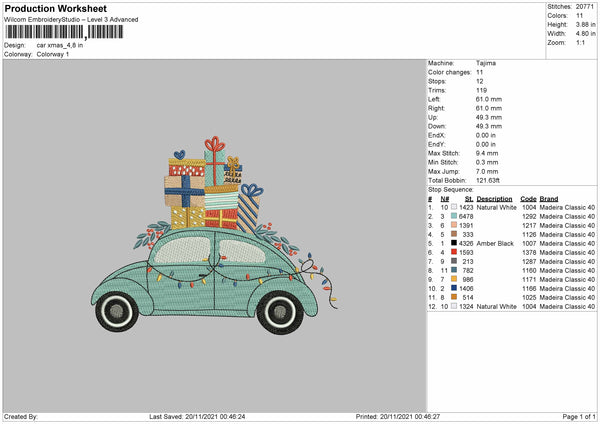Pick the navy blue swatch in stop 10
Viewport: 600px width, 424px height.
[455, 288]
